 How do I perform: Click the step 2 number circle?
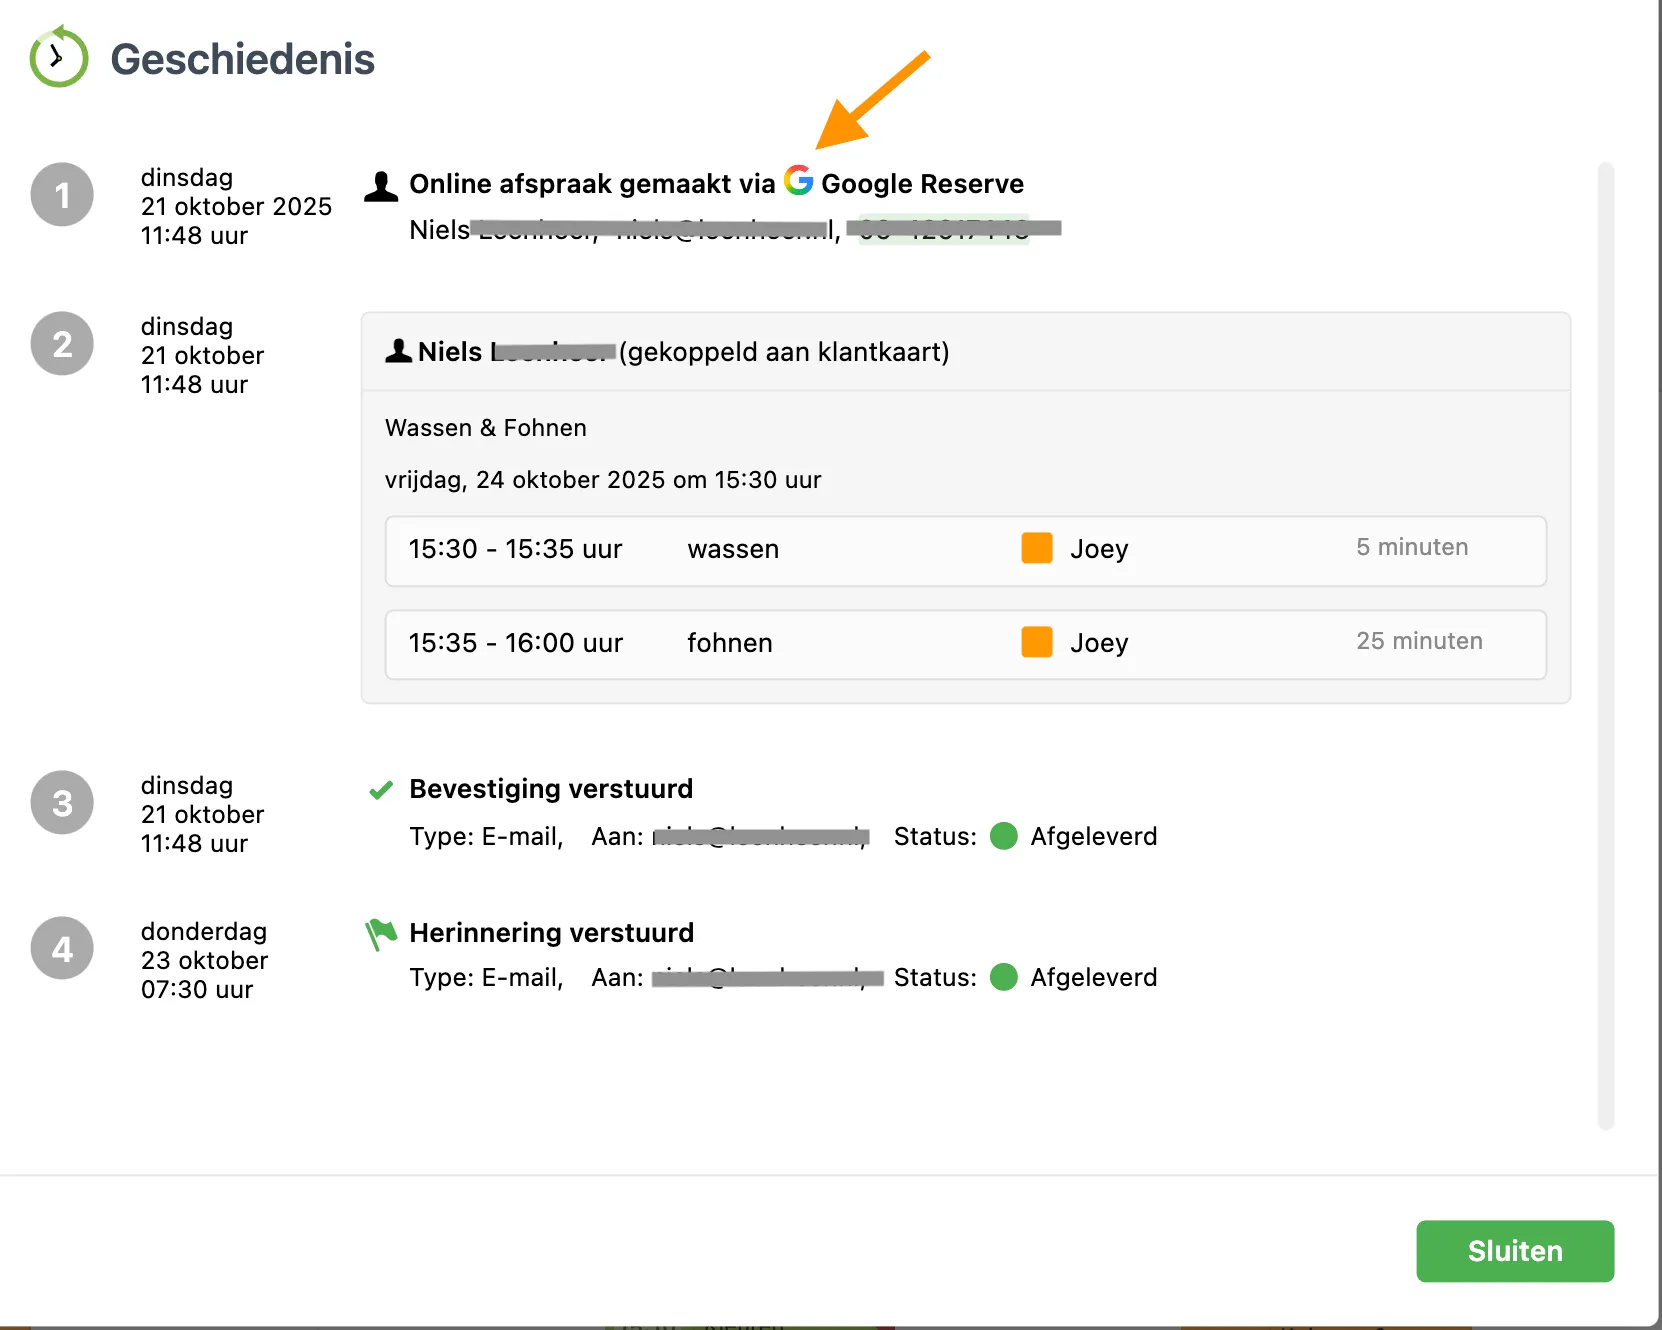62,344
